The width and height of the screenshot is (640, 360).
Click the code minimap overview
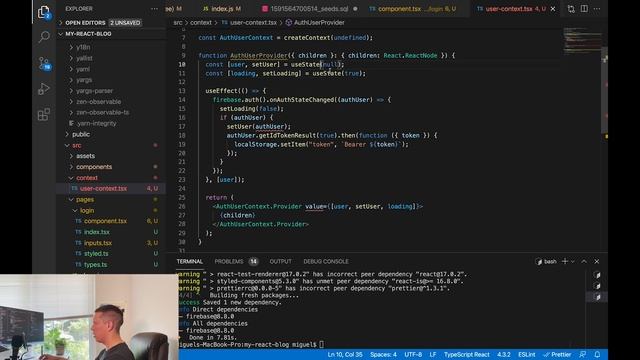582,41
